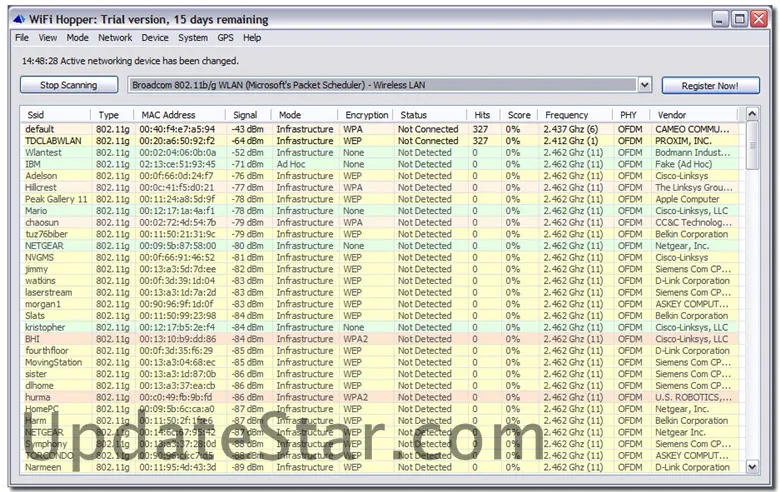Sort by the PHY column header
Image resolution: width=780 pixels, height=492 pixels.
pos(631,115)
